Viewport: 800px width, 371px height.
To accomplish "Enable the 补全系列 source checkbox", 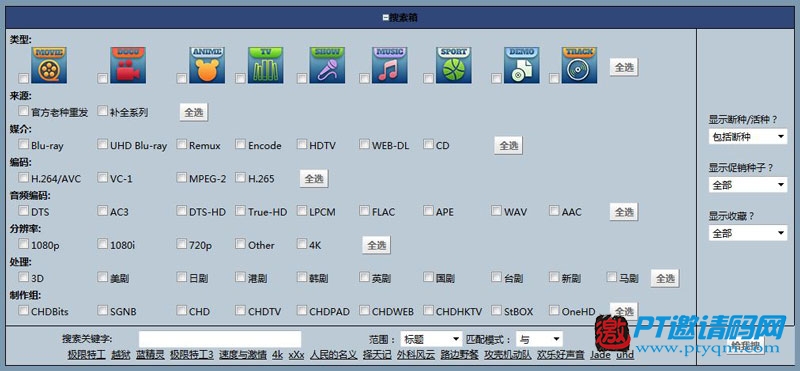I will 103,111.
